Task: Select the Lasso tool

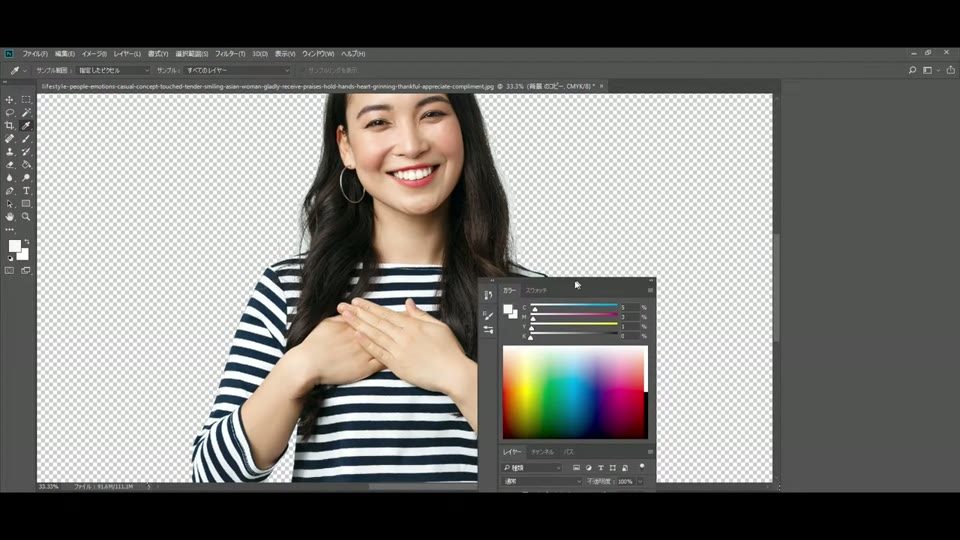Action: click(x=9, y=113)
